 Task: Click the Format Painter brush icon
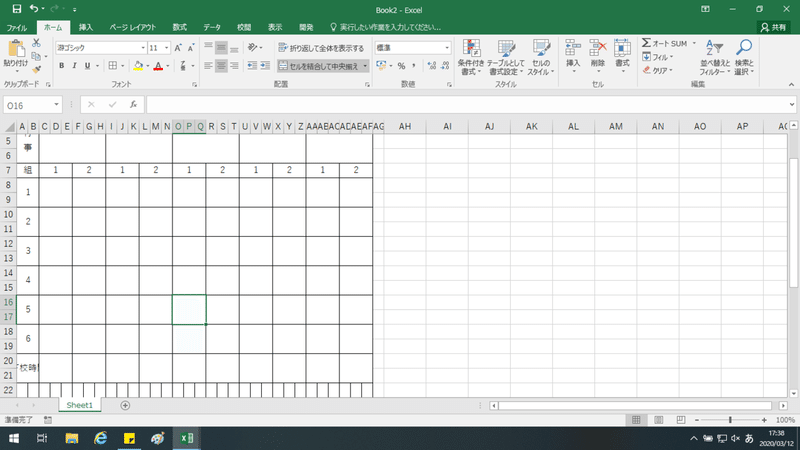tap(36, 69)
